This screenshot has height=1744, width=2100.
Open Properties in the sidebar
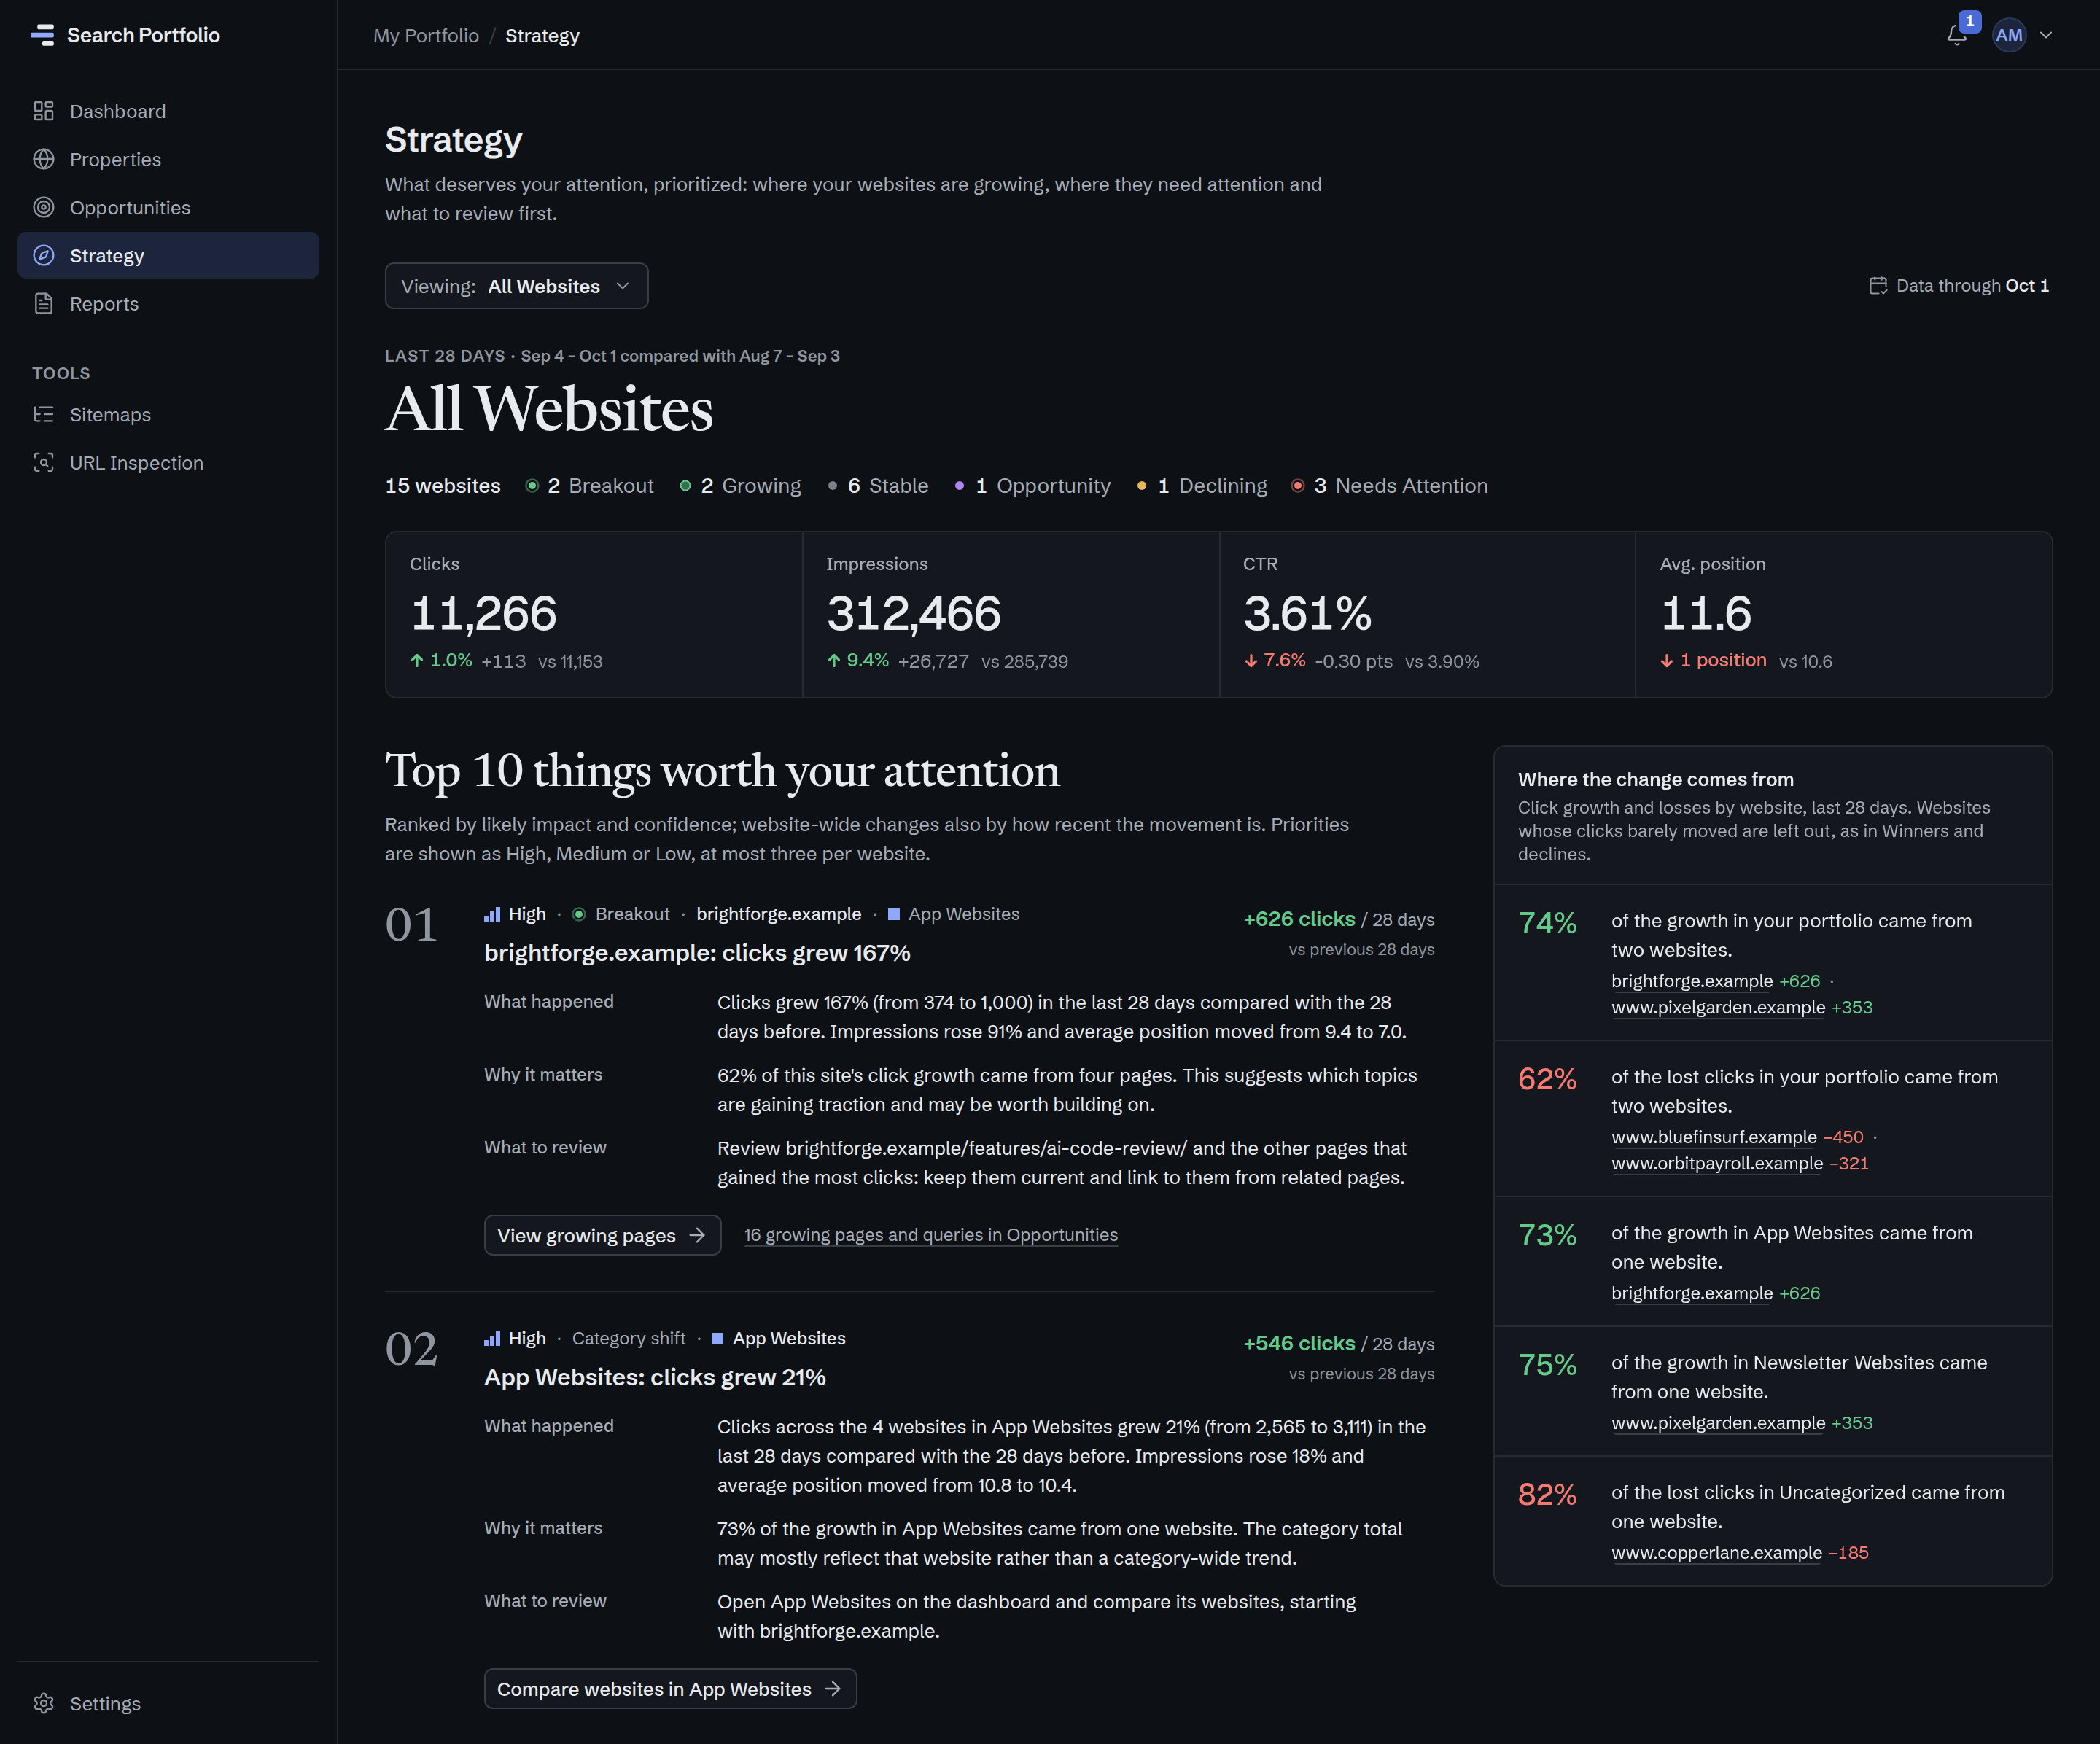pos(168,159)
